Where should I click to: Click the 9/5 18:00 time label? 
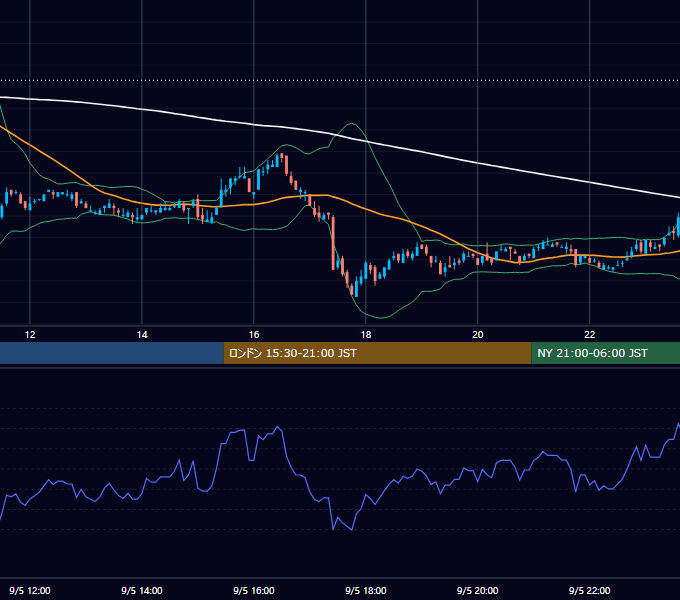[366, 590]
